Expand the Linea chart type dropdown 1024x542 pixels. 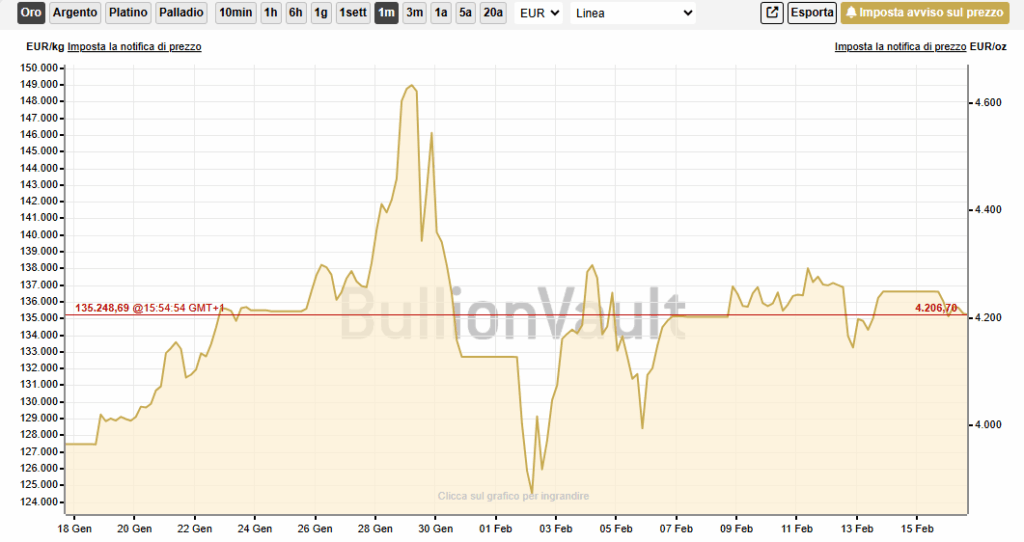[x=632, y=13]
